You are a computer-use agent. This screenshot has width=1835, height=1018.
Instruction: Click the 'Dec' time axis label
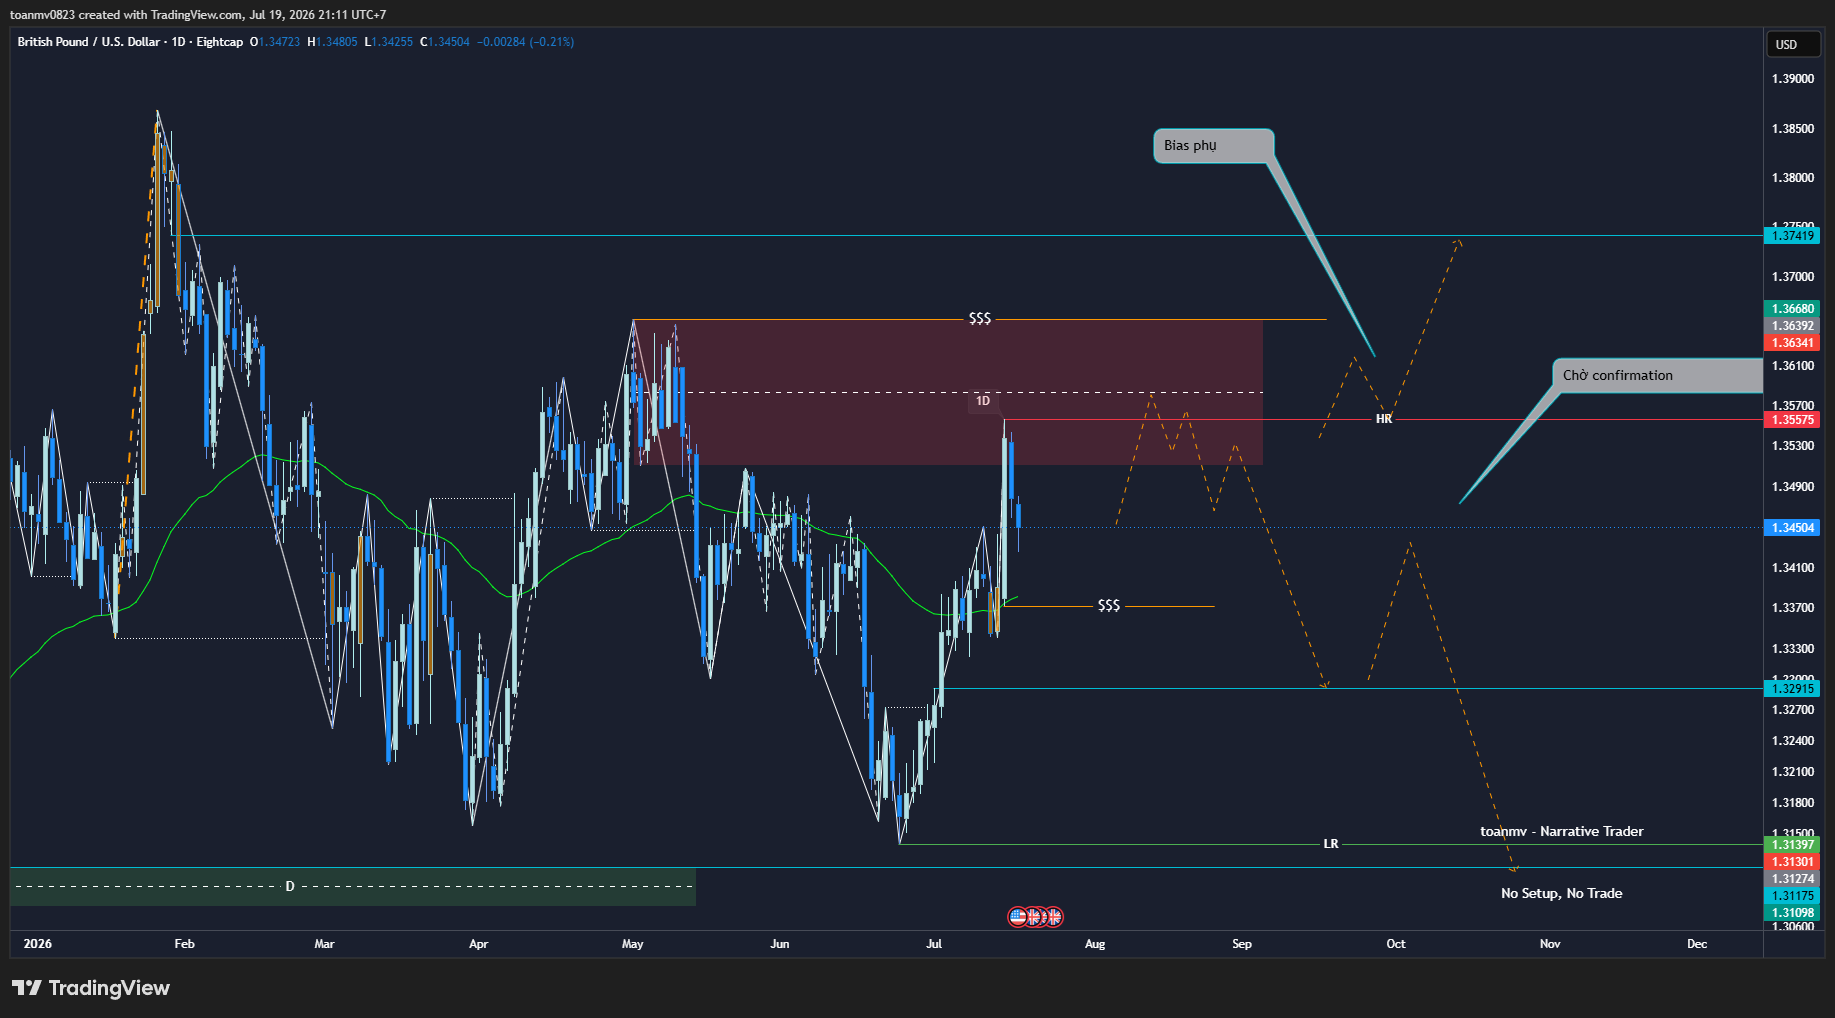point(1696,944)
